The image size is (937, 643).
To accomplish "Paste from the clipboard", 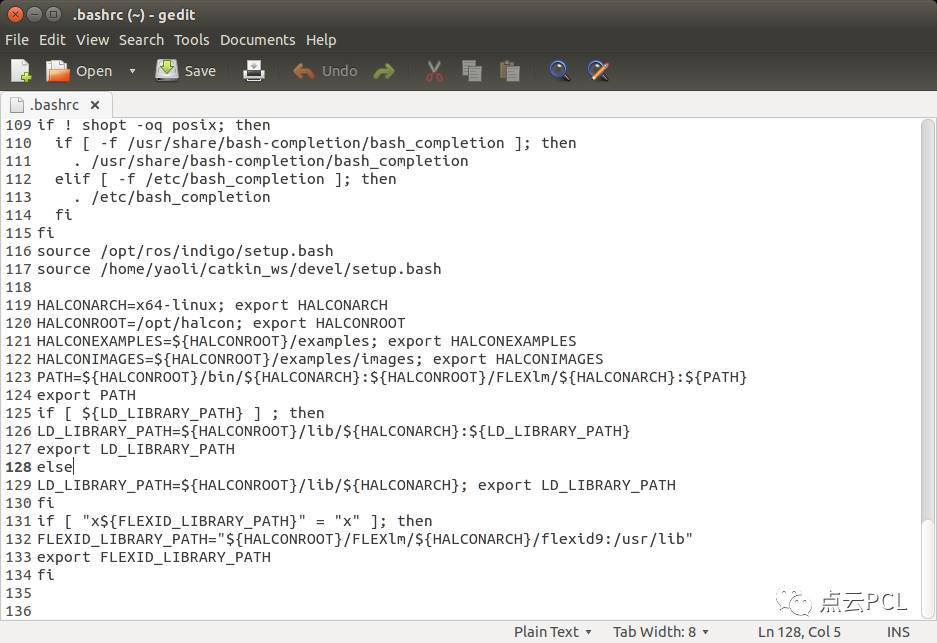I will coord(510,71).
